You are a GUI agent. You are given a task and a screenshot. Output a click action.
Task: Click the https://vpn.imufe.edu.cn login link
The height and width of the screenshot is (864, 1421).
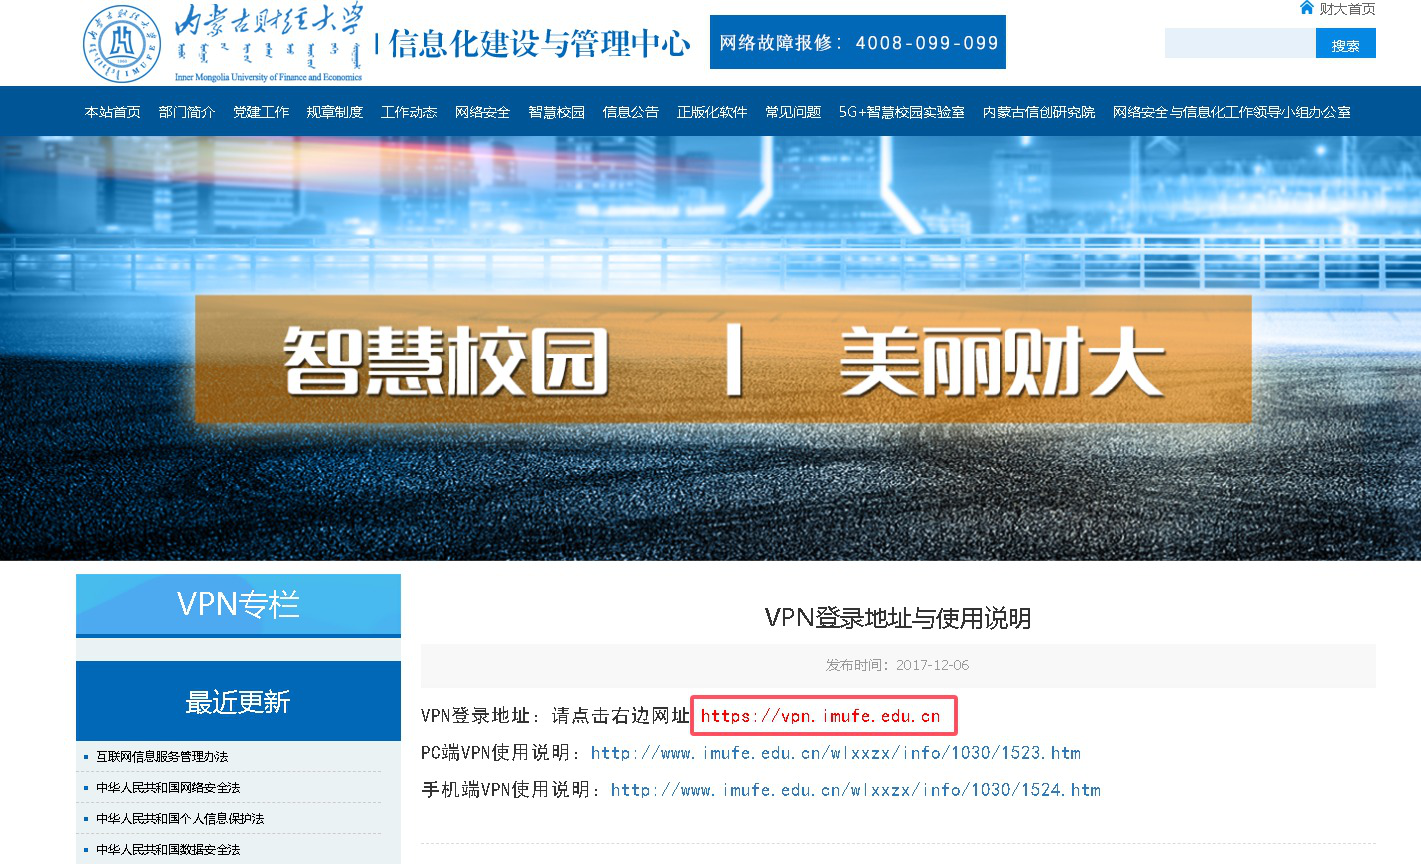tap(820, 716)
